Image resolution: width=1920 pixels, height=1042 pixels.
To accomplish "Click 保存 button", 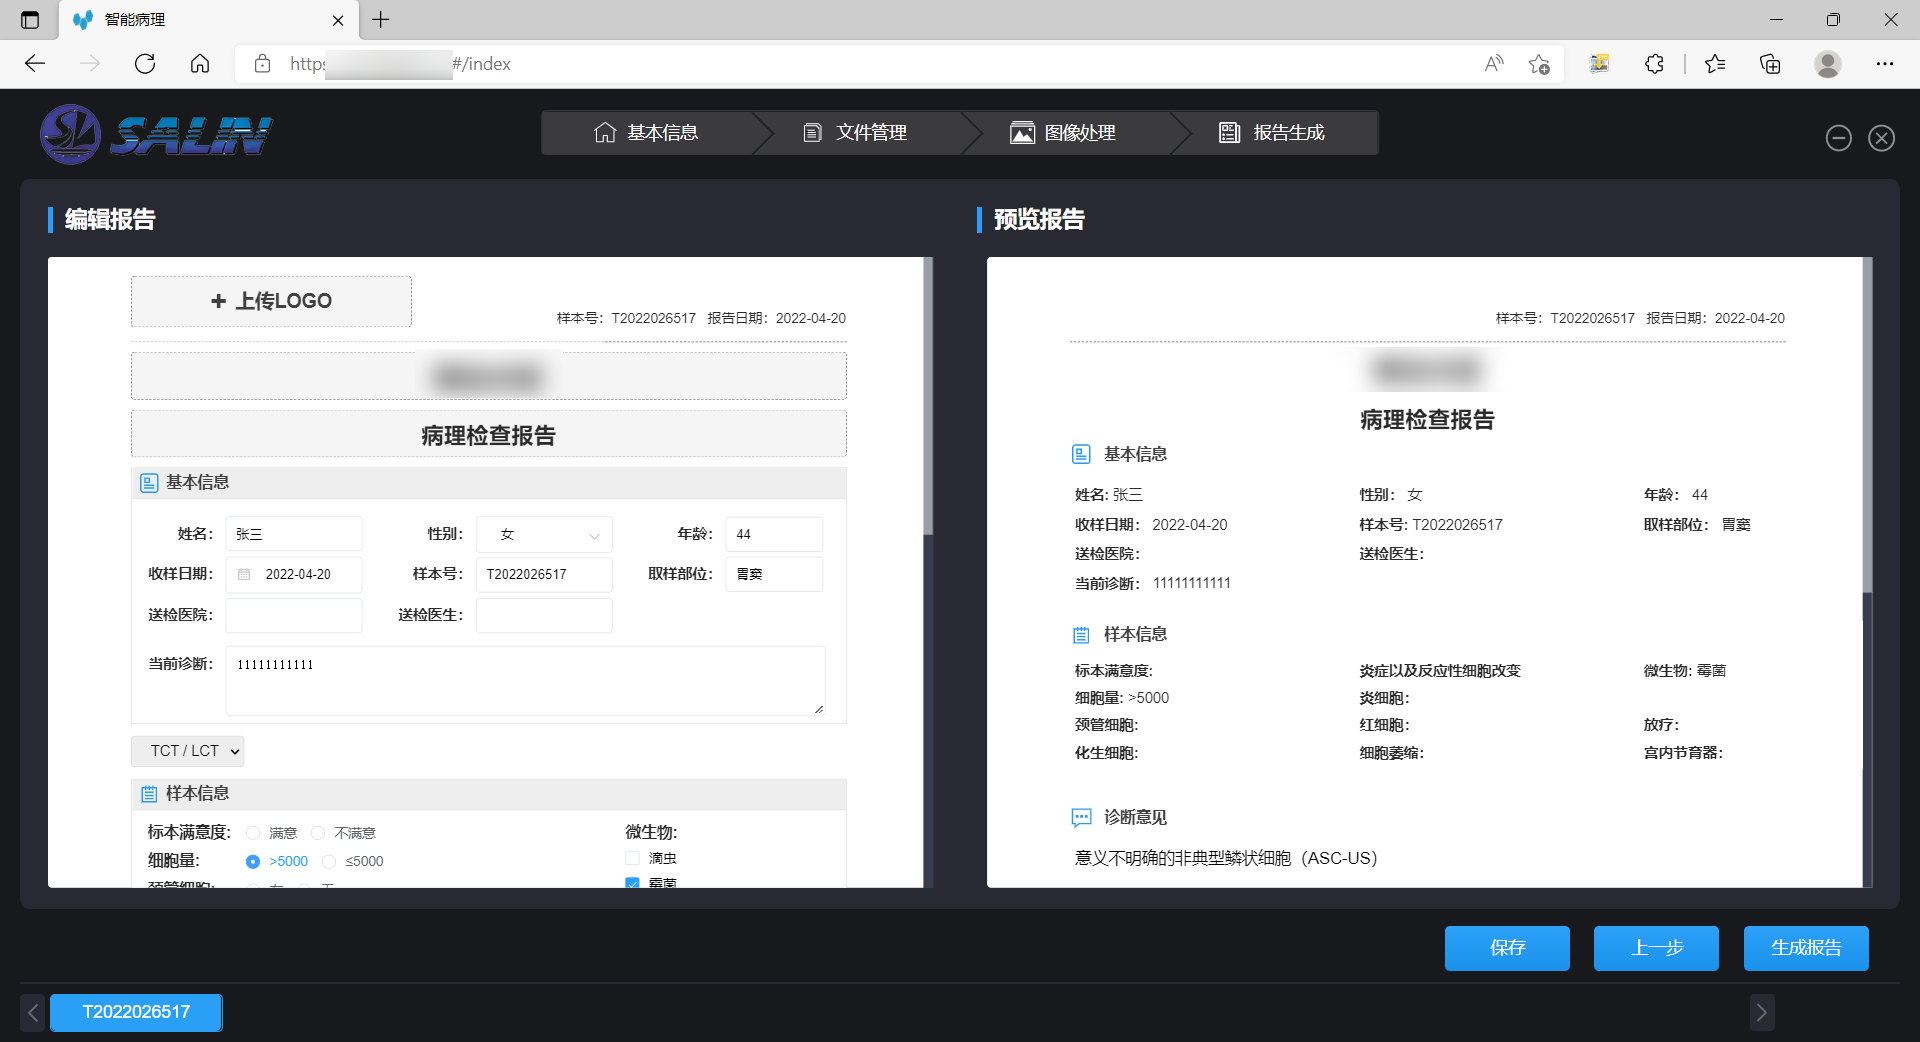I will (1507, 948).
